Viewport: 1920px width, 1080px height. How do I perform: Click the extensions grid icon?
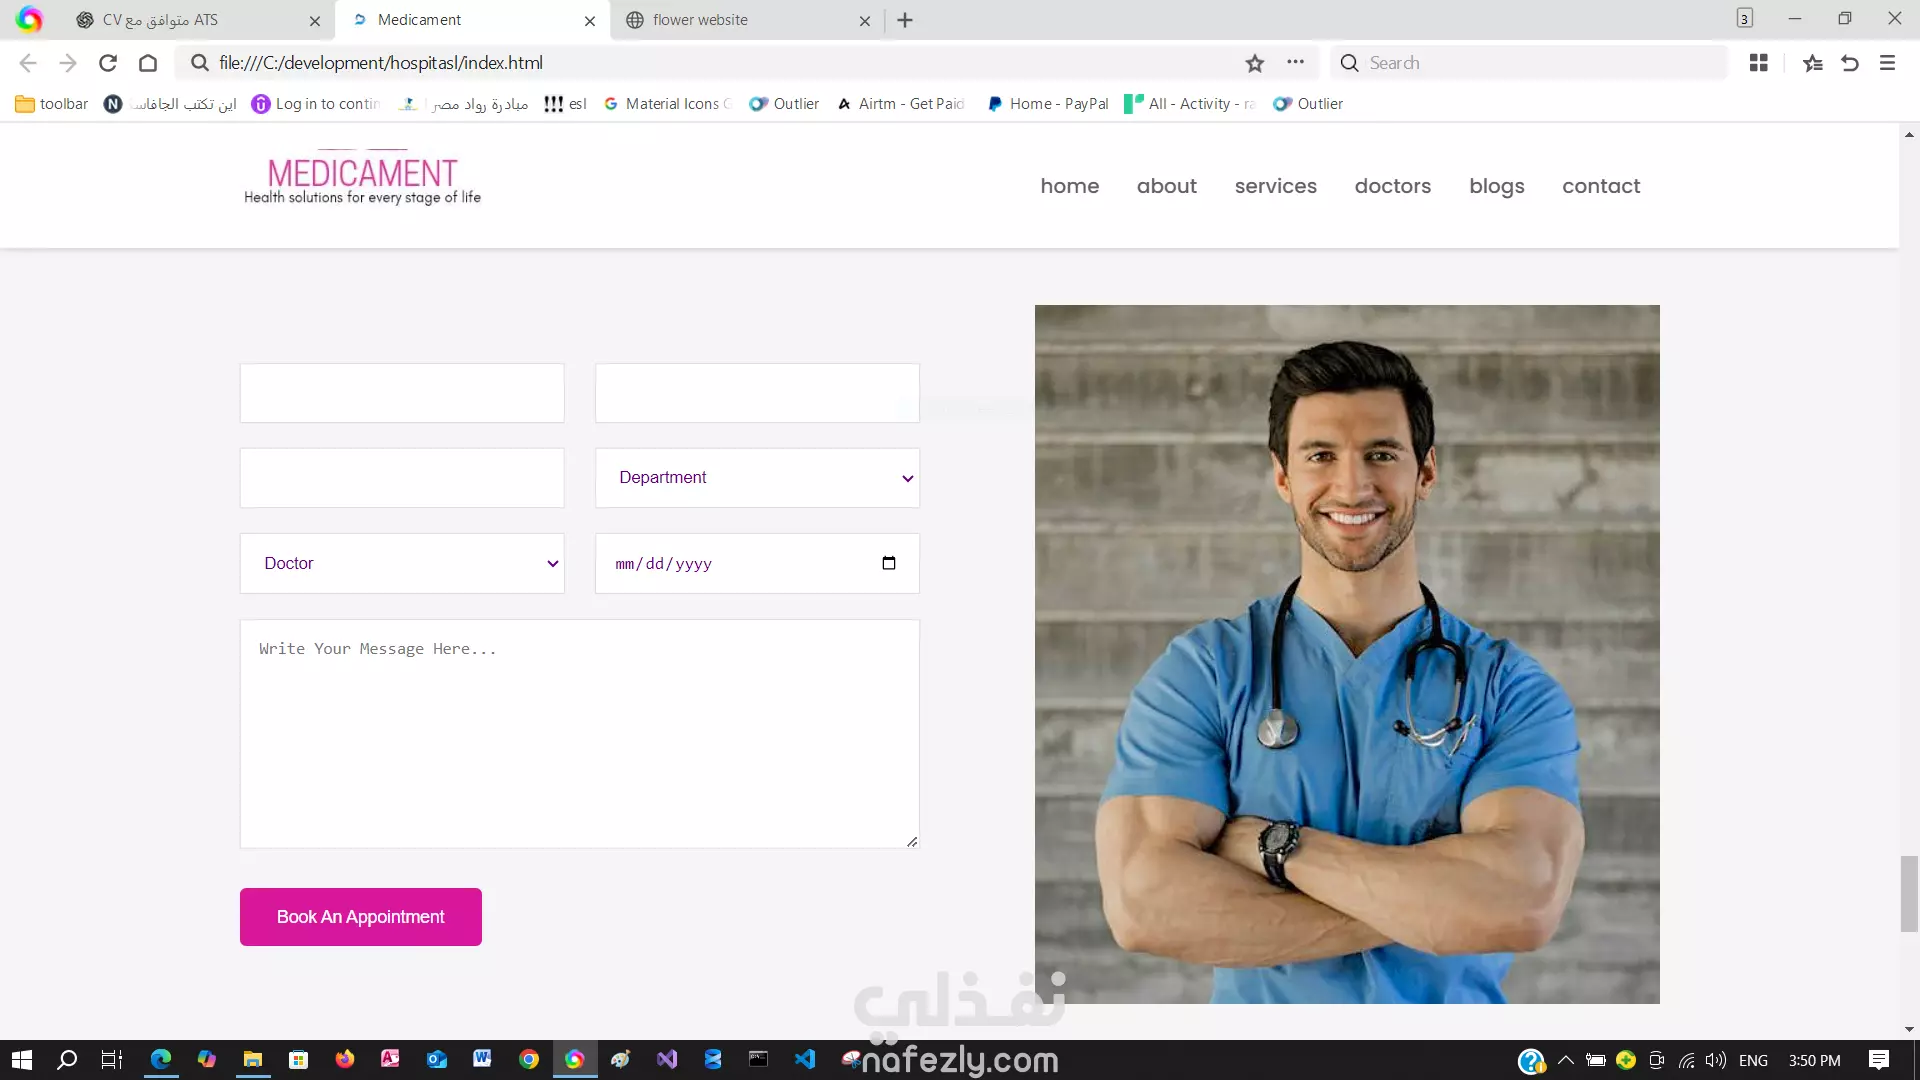click(x=1759, y=63)
